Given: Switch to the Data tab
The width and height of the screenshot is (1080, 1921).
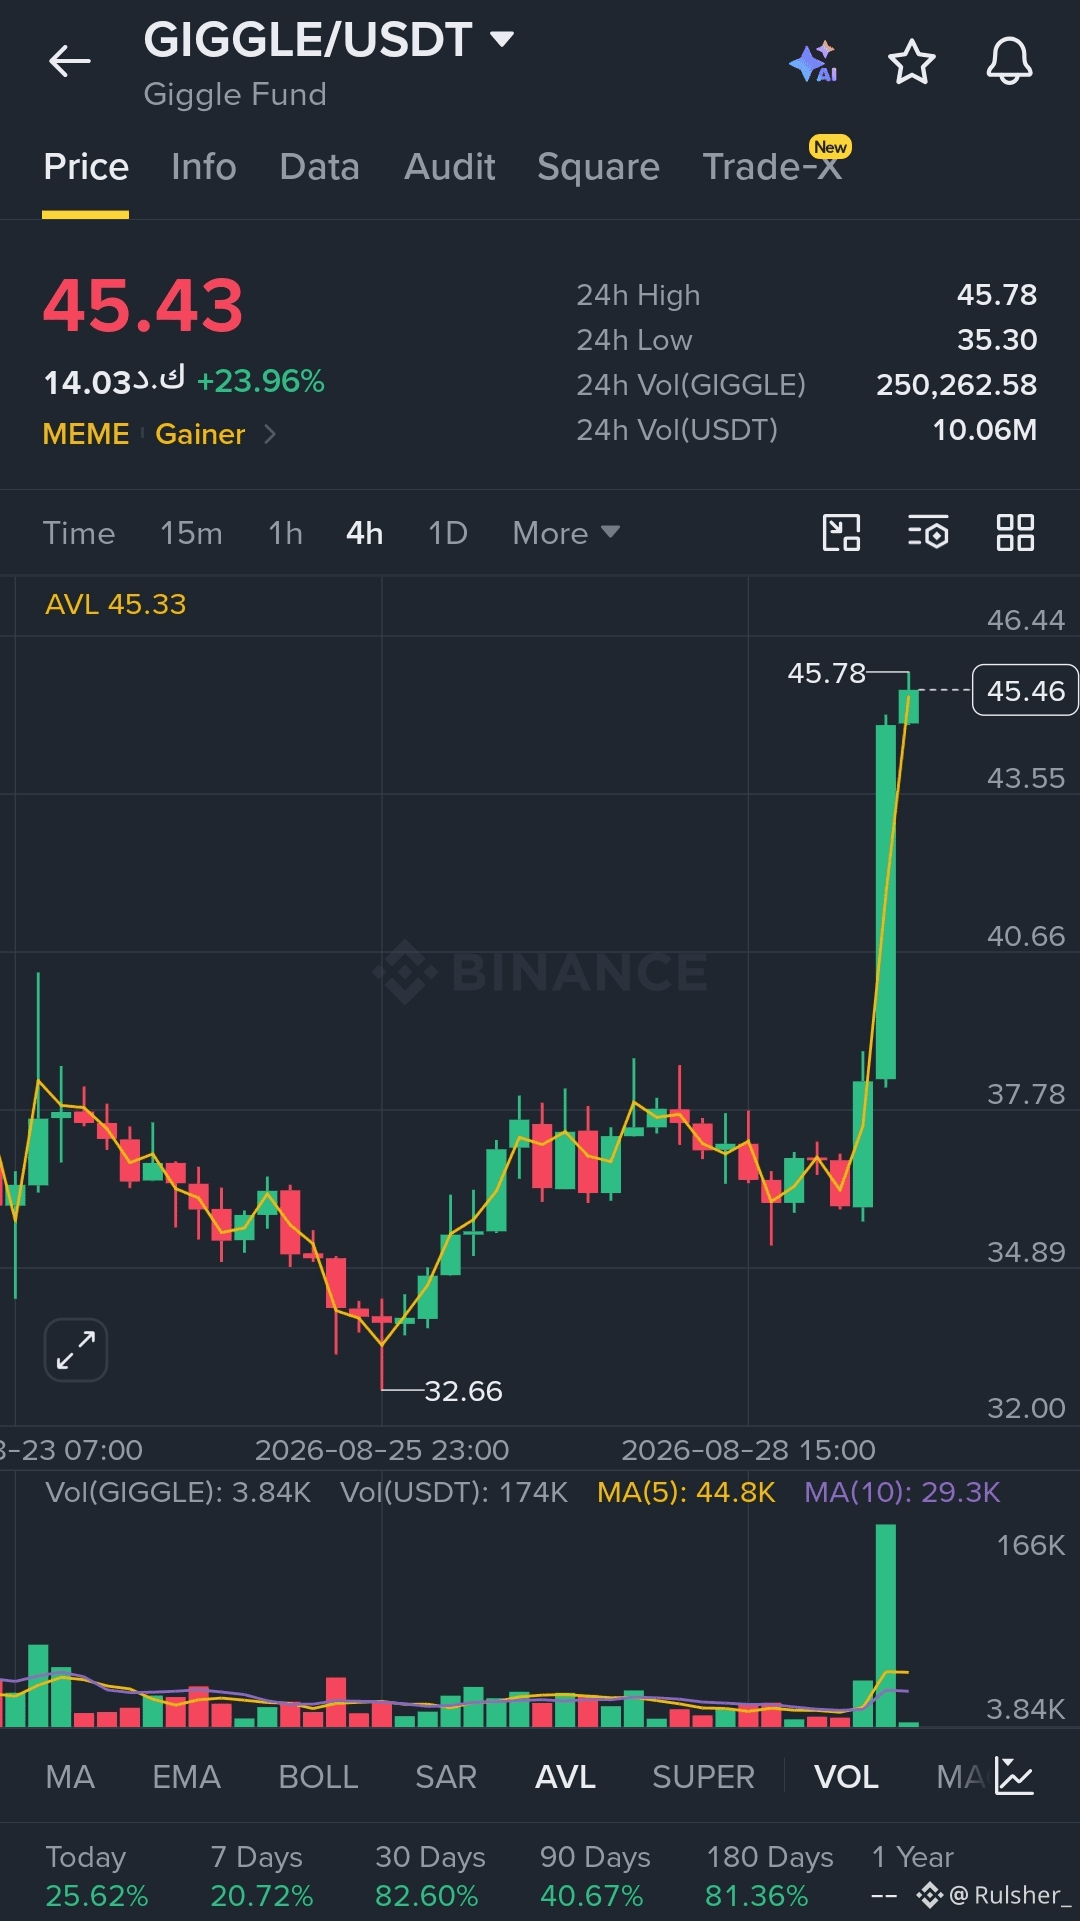Looking at the screenshot, I should [x=320, y=167].
